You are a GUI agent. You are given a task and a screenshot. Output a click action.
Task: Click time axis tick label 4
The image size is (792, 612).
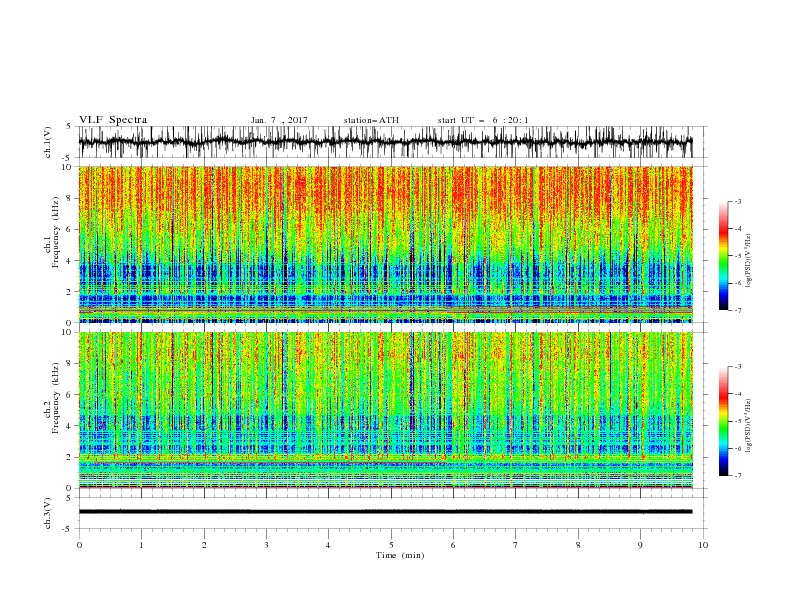(x=328, y=545)
